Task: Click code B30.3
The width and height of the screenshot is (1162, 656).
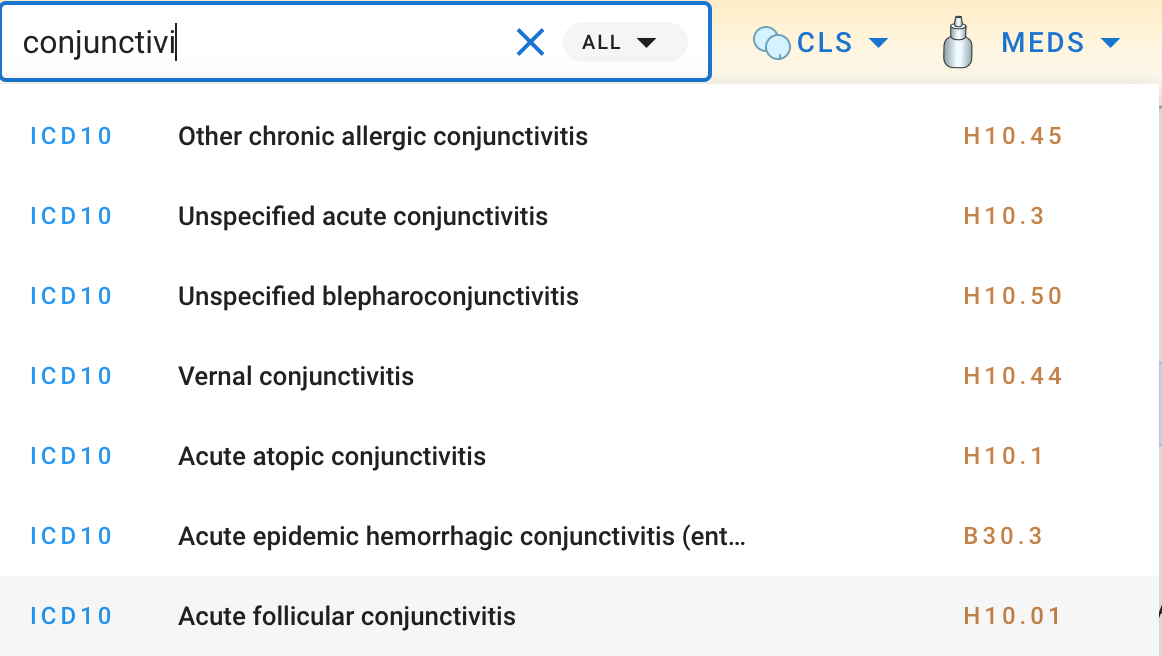Action: 1003,536
